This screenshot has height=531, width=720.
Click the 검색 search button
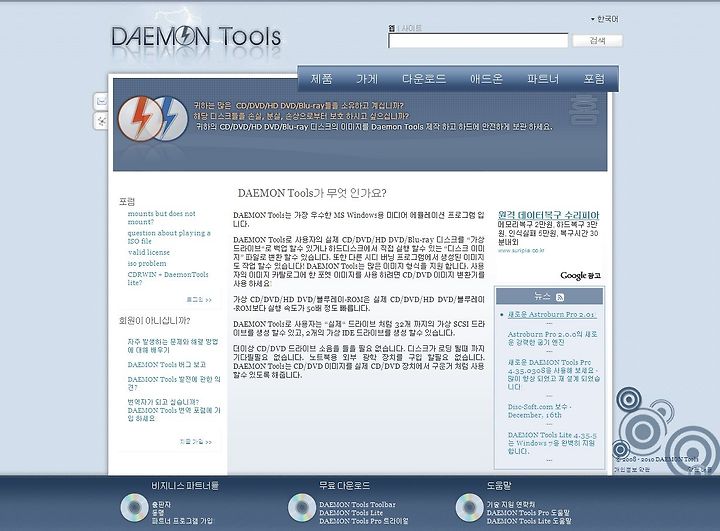point(597,40)
